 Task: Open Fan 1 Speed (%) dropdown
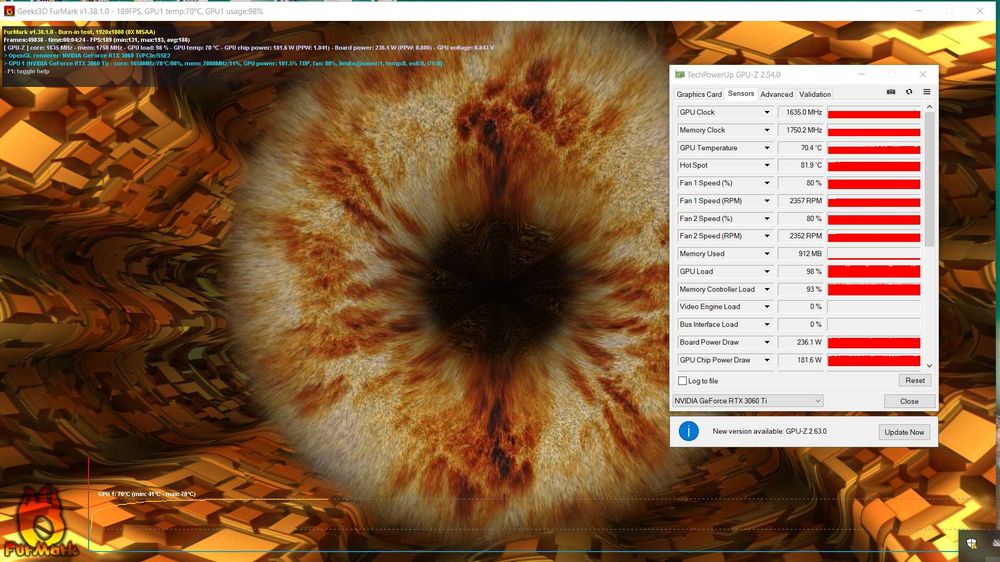pyautogui.click(x=767, y=183)
